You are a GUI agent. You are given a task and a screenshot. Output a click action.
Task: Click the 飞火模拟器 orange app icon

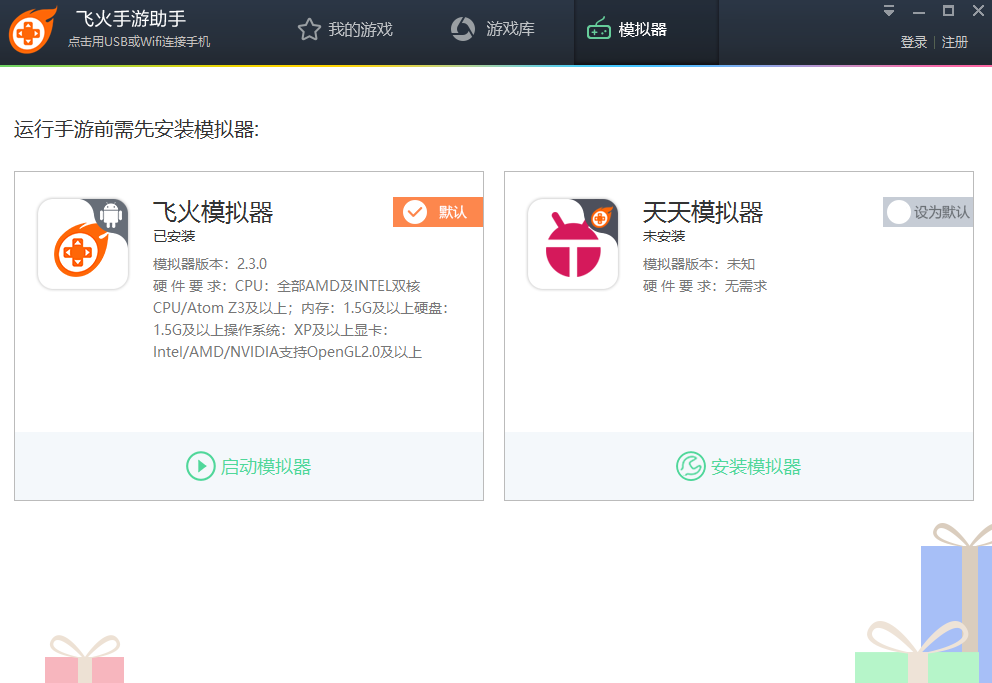[83, 243]
